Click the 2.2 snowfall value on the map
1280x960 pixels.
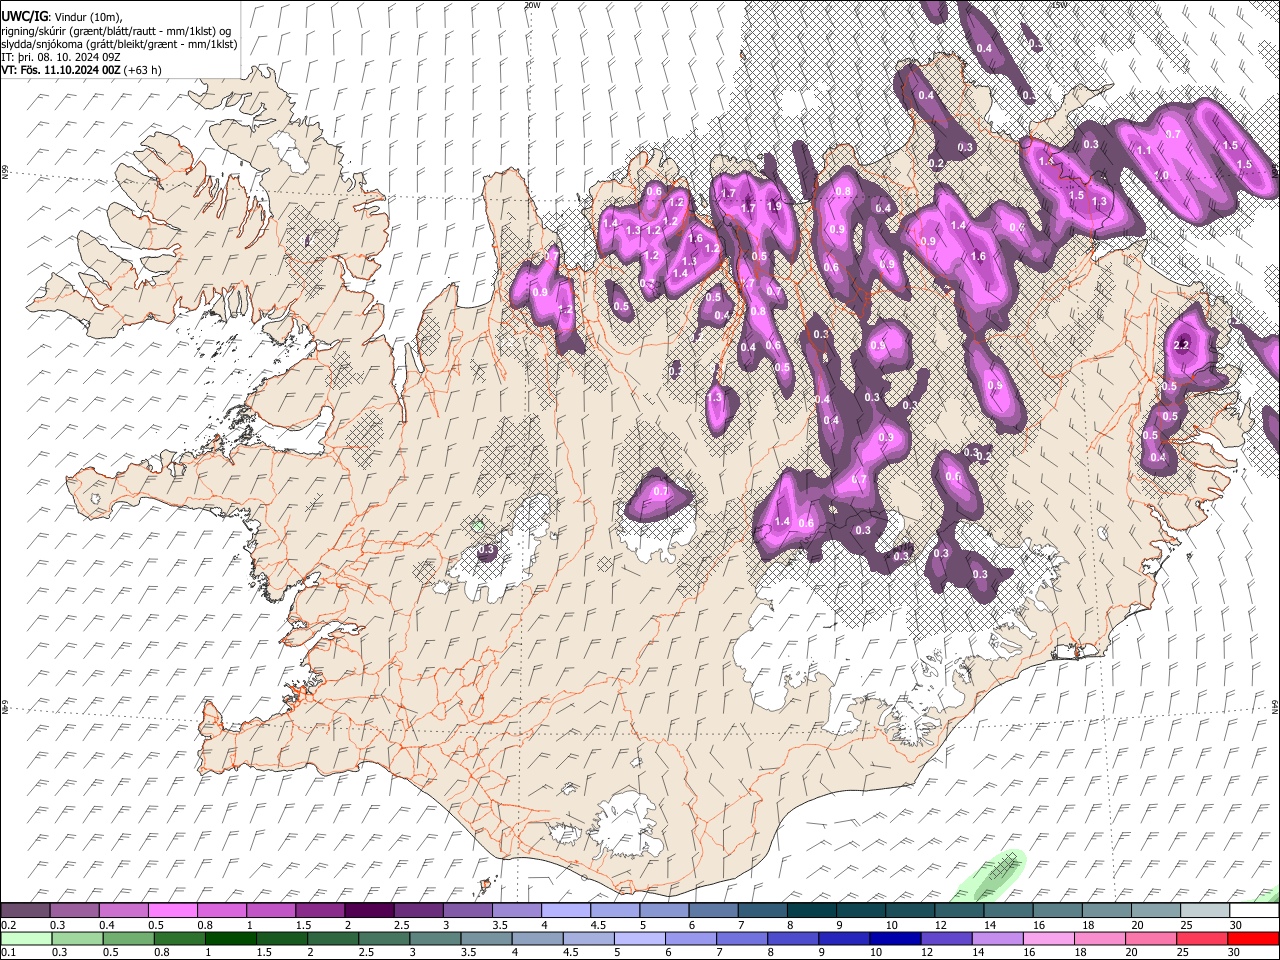pos(1181,345)
